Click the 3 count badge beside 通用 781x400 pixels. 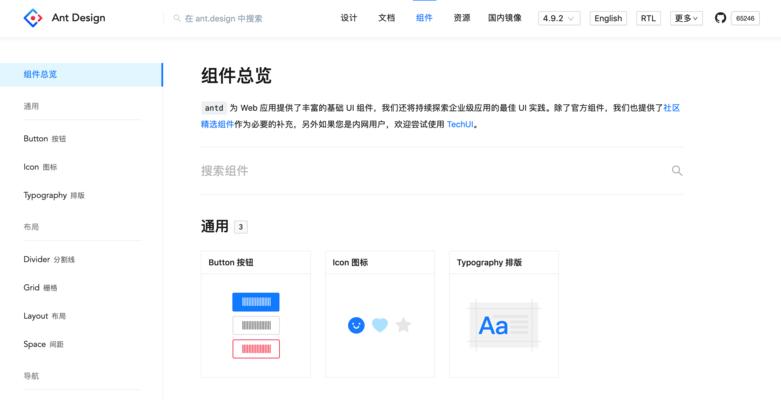(241, 227)
